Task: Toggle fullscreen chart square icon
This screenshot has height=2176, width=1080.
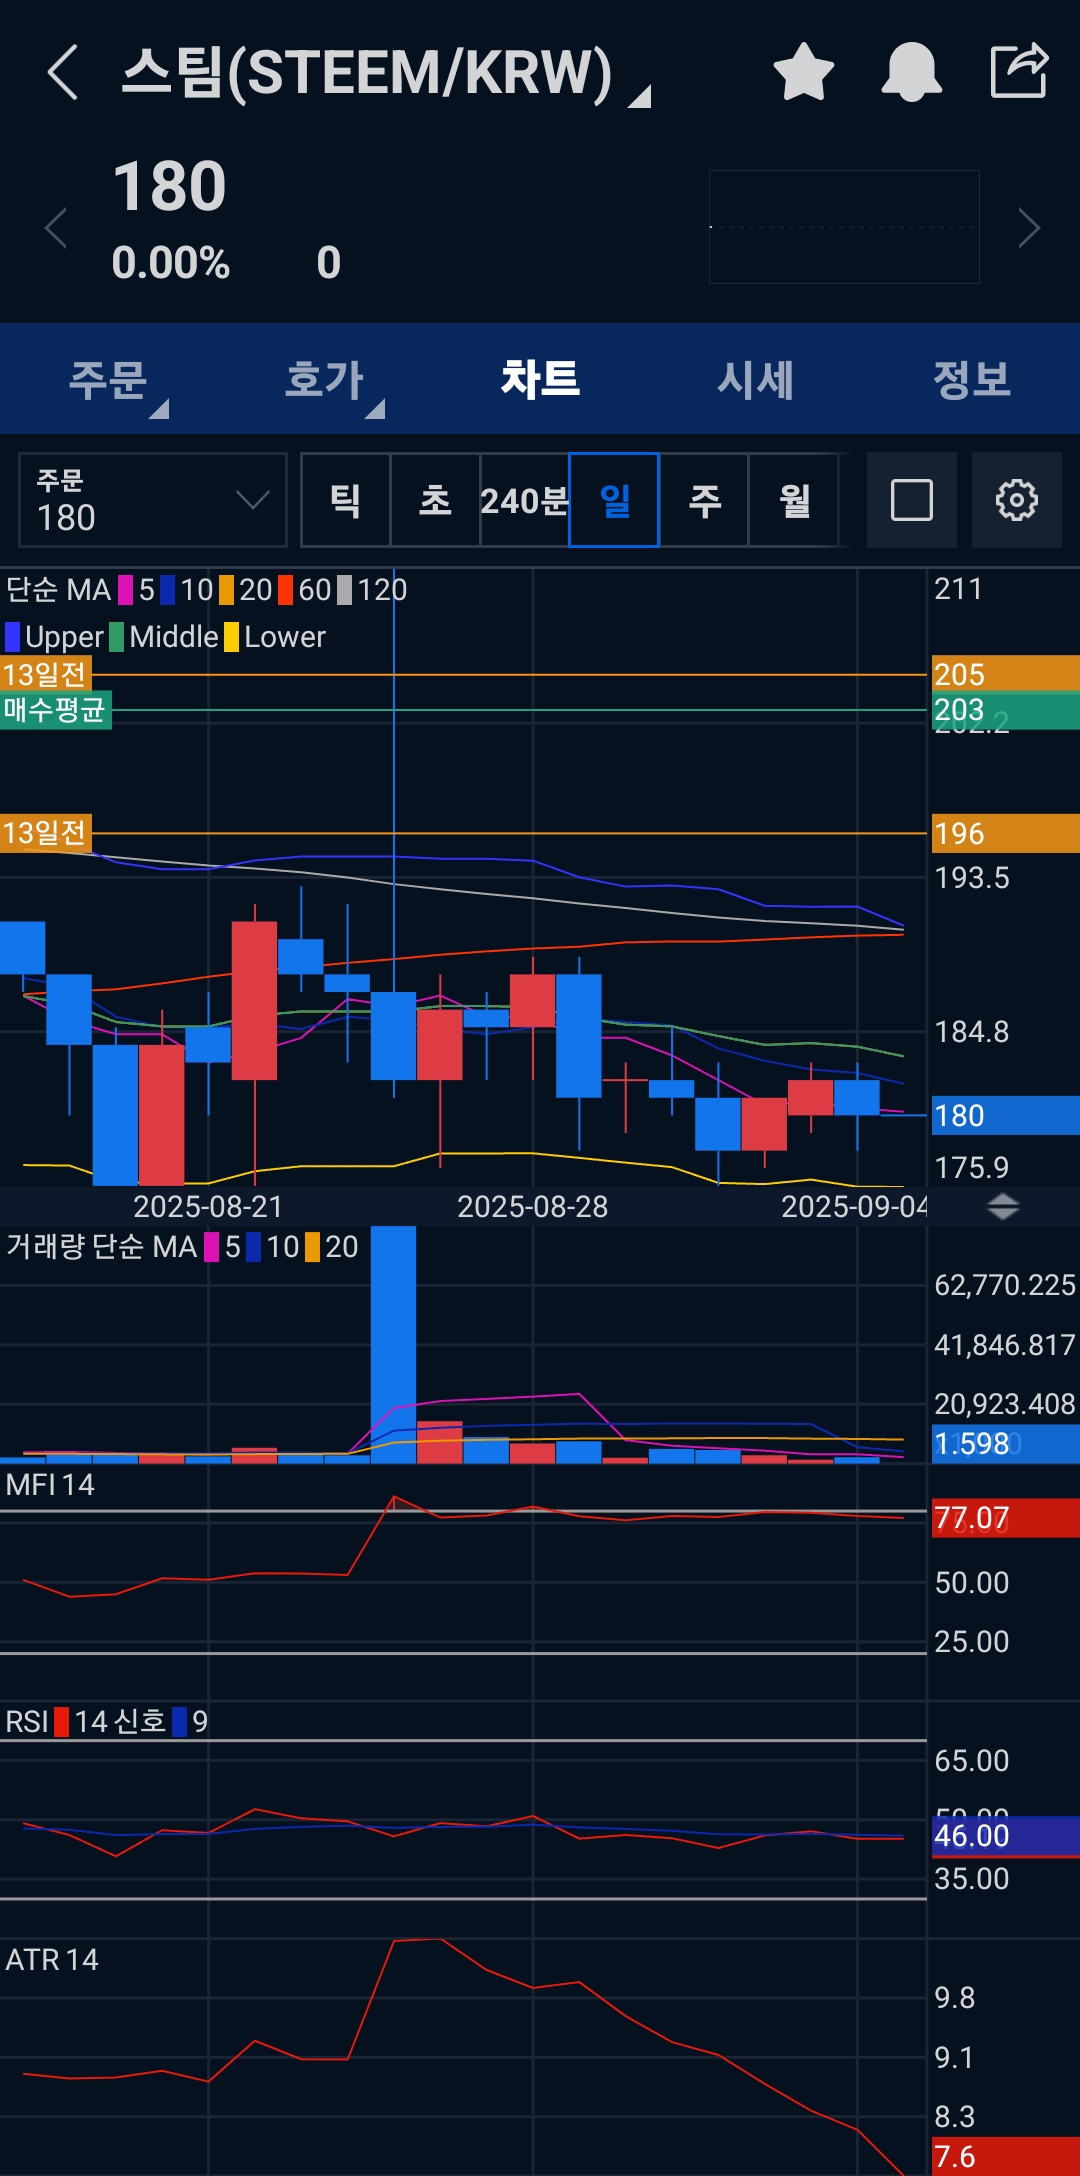Action: pyautogui.click(x=912, y=500)
